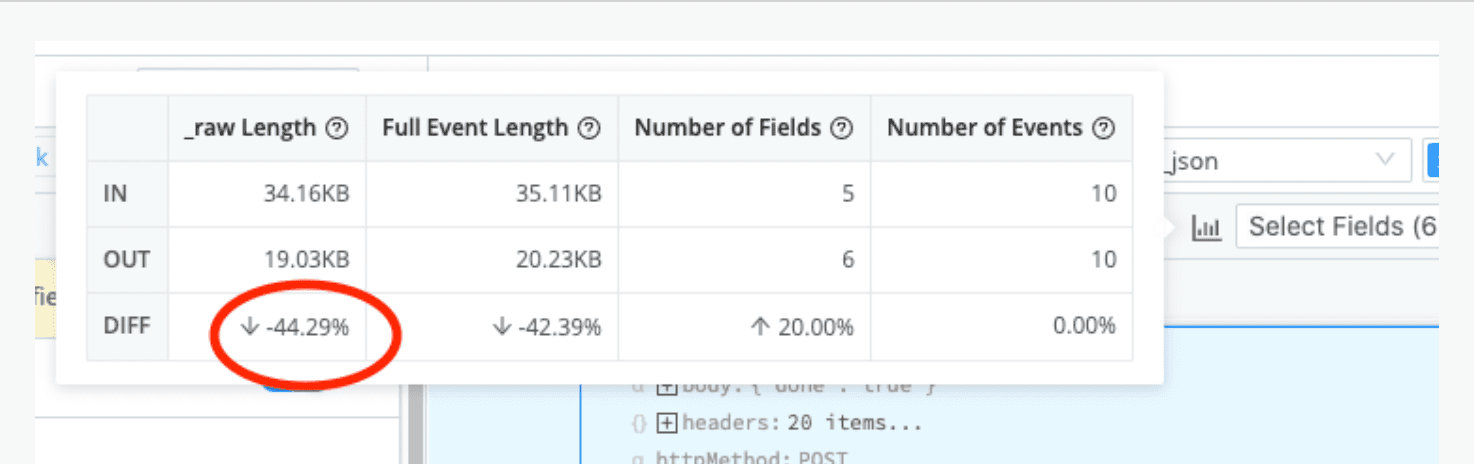The image size is (1474, 464).
Task: Click the down arrow in Full Event Length DIFF
Action: (502, 326)
